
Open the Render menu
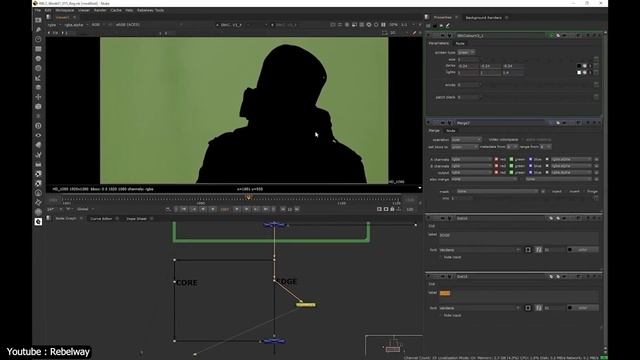click(x=100, y=10)
